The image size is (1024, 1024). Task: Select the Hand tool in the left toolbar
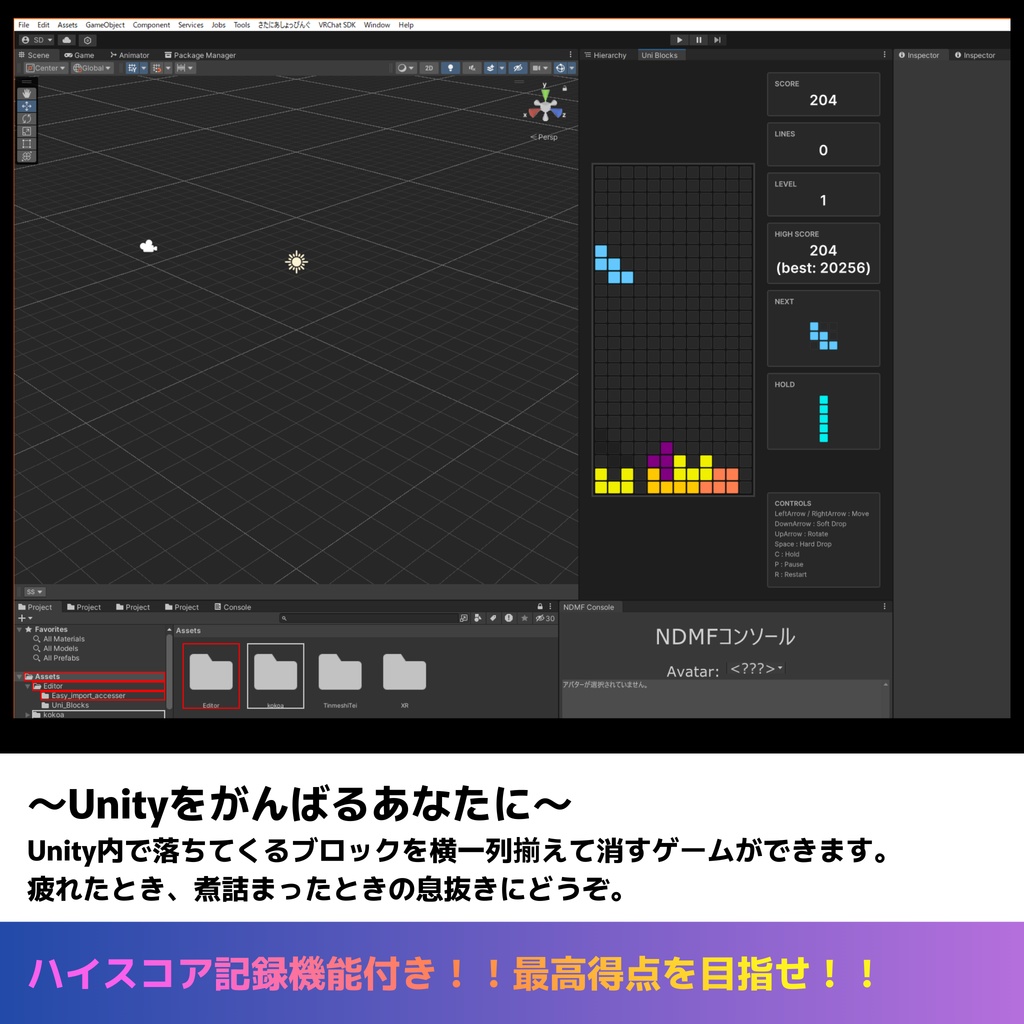click(x=27, y=93)
